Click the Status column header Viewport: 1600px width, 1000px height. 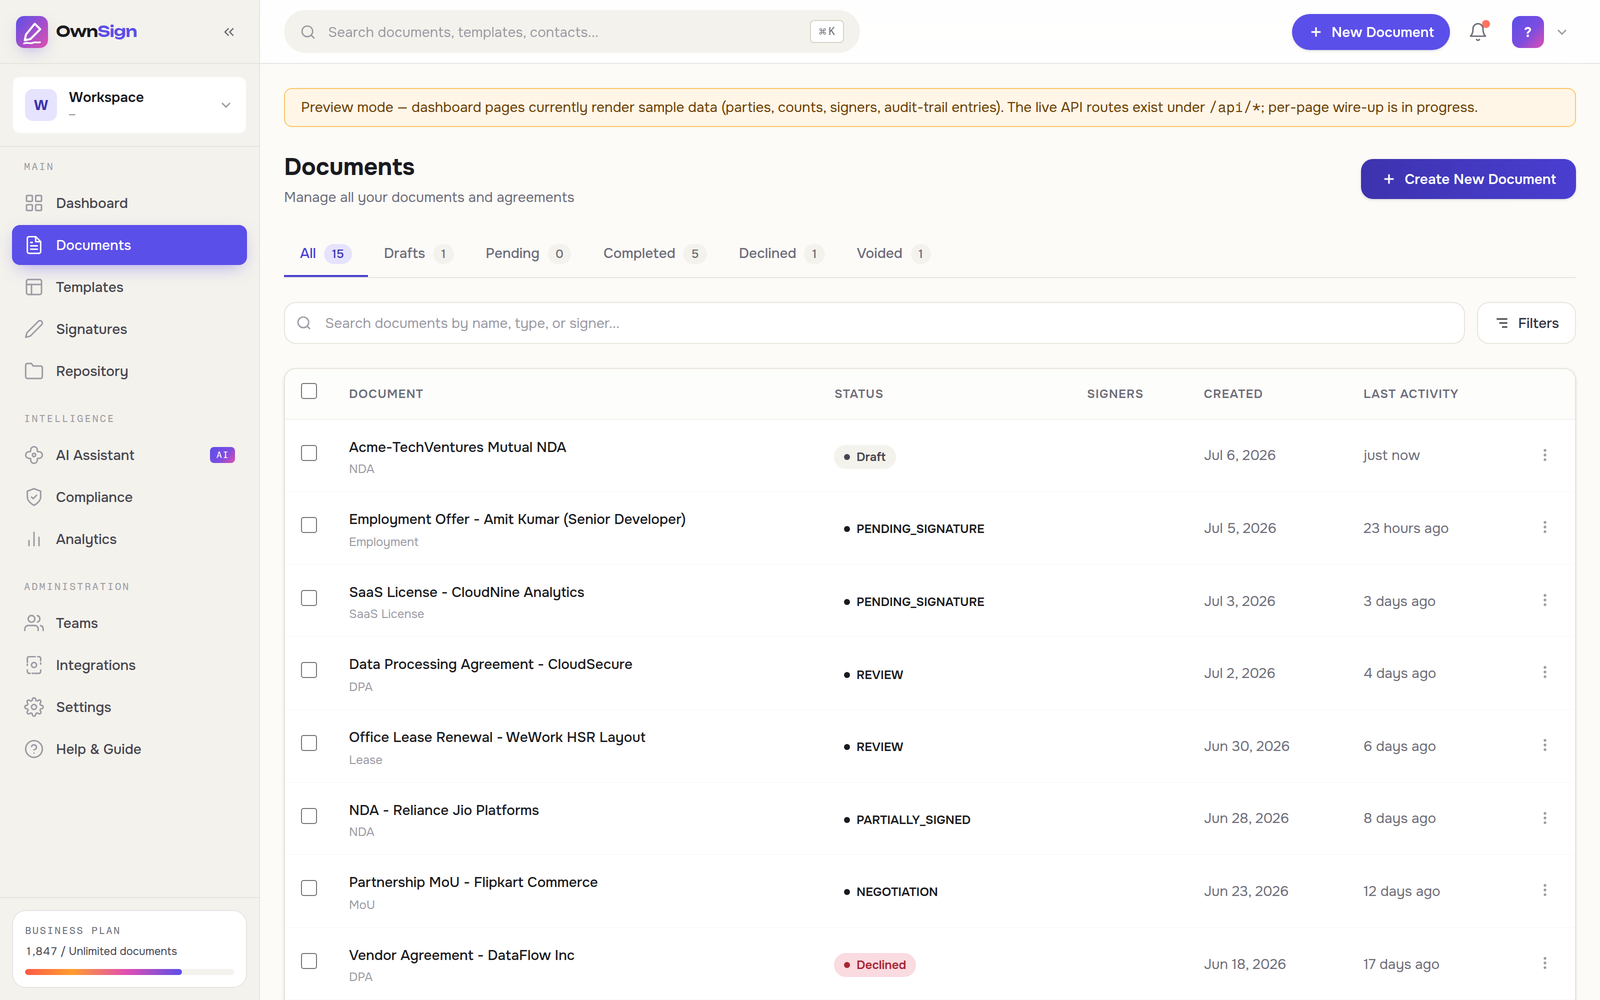(858, 394)
